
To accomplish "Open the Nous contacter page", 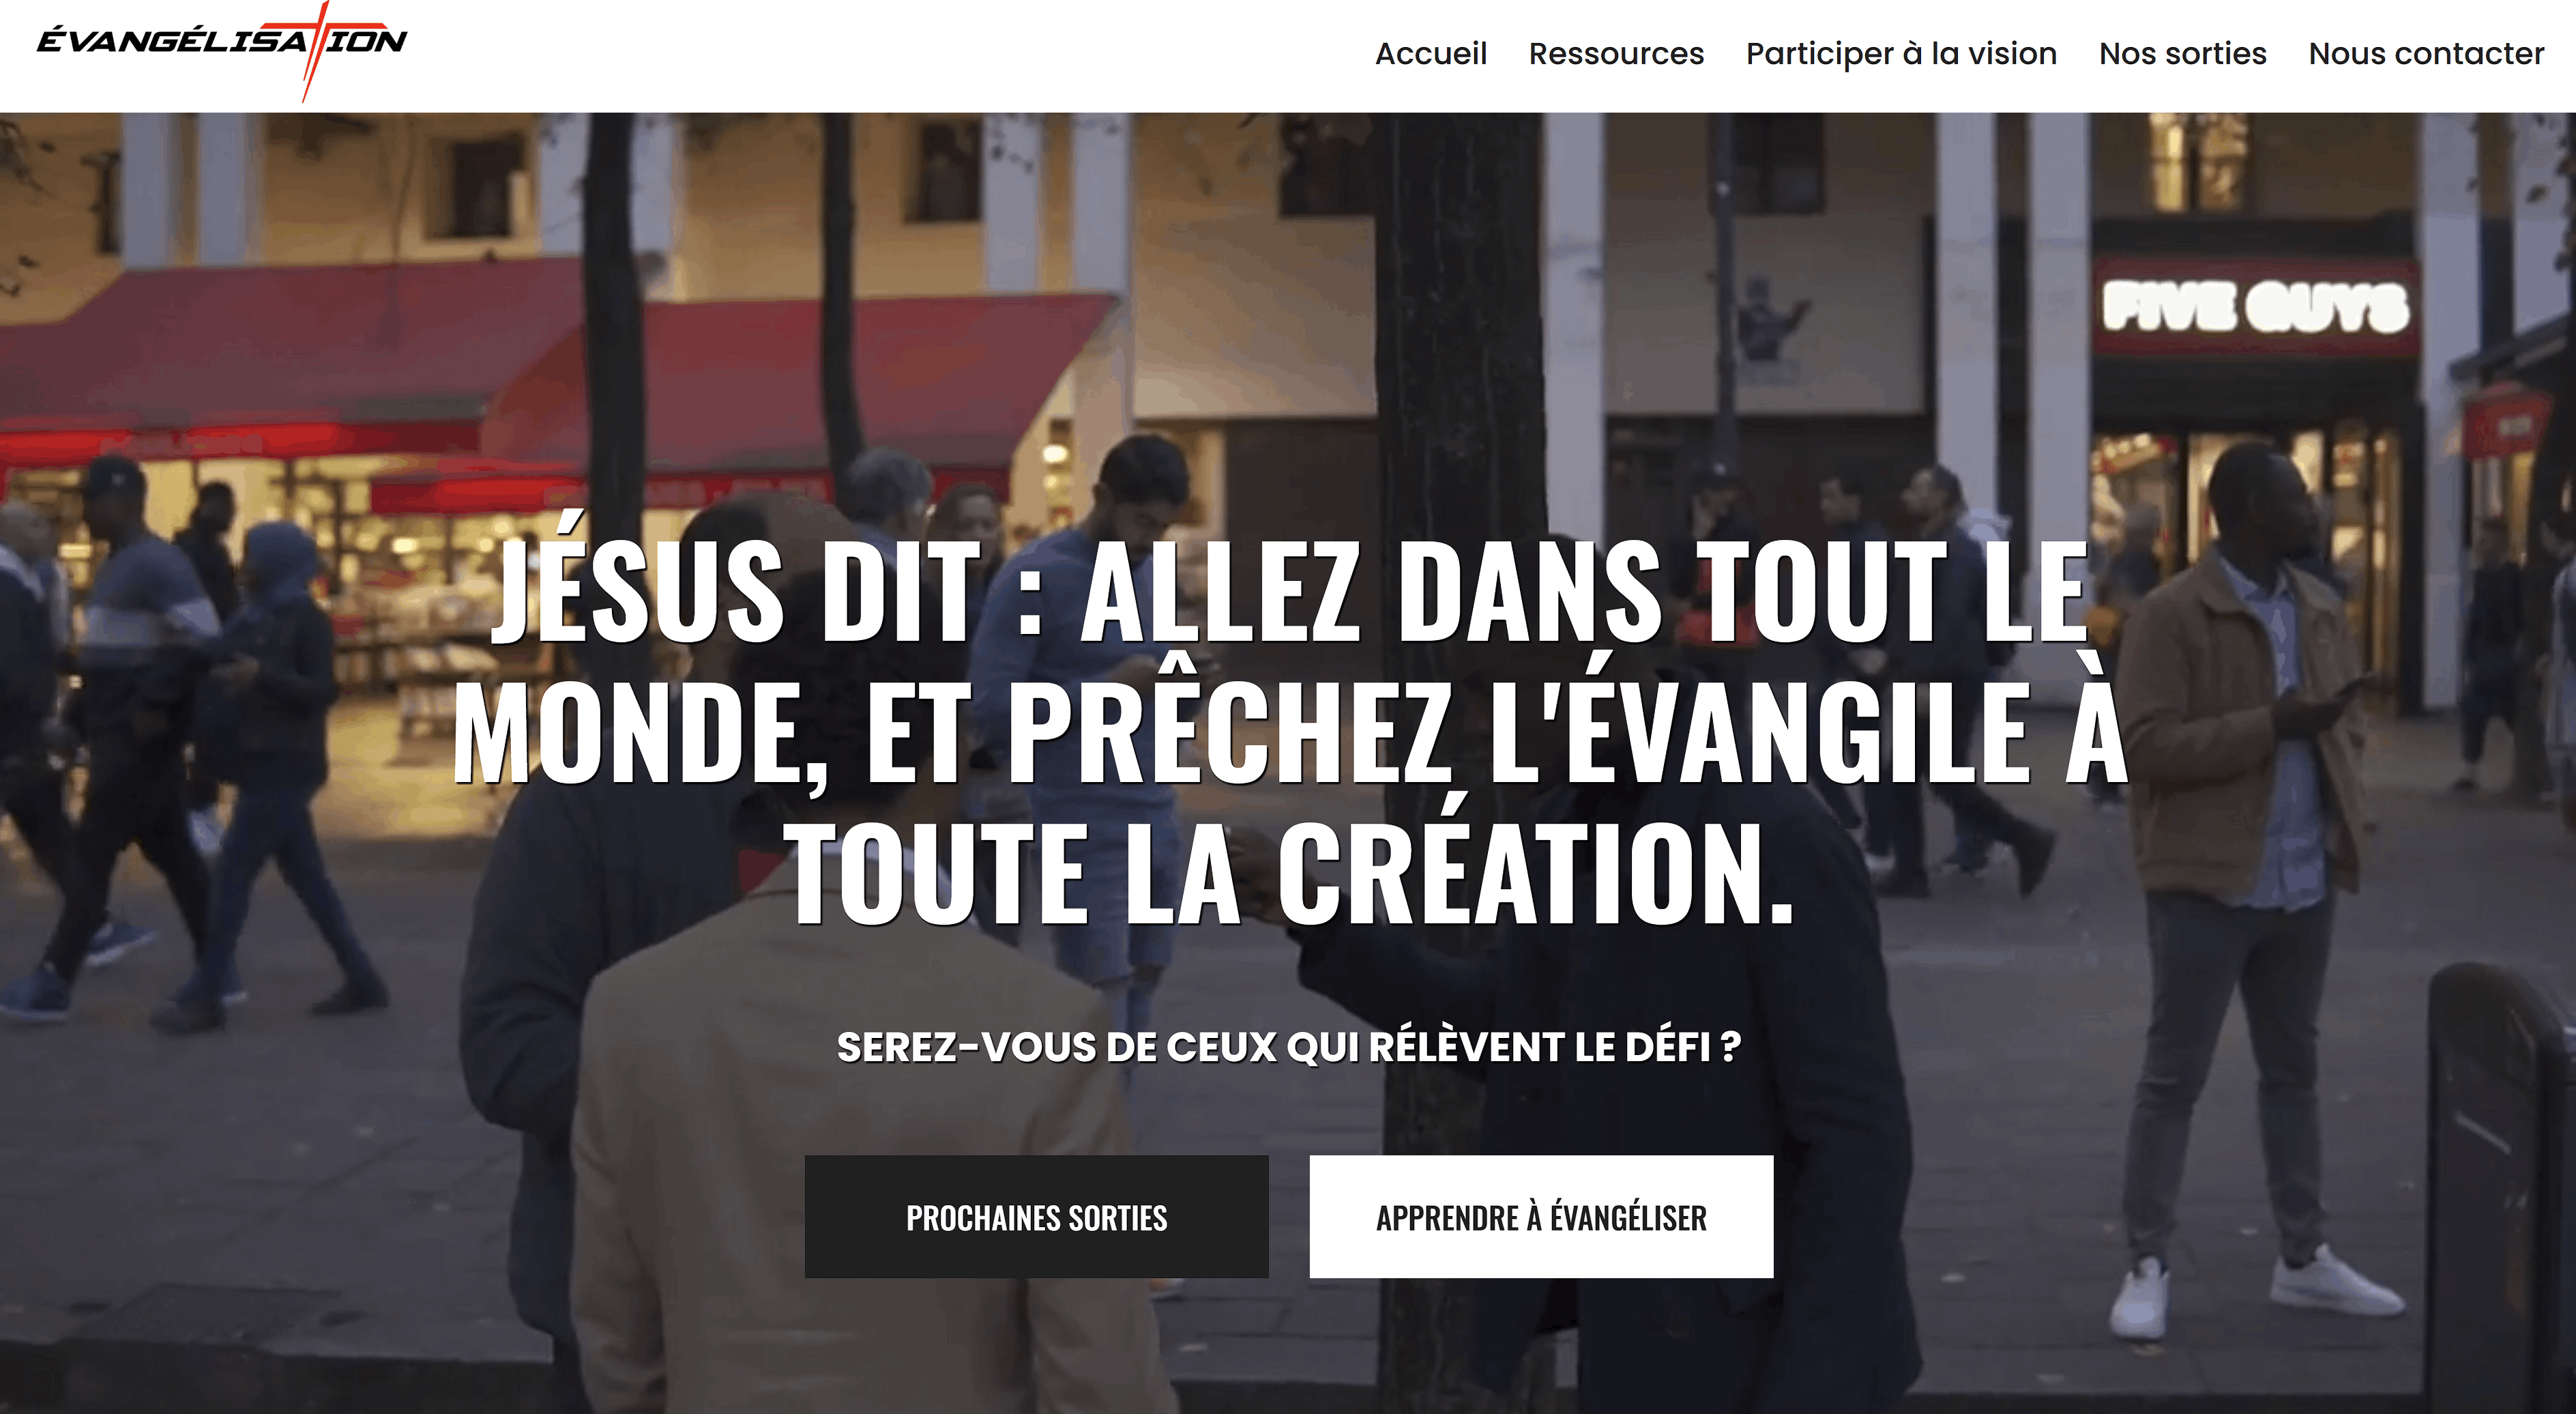I will (x=2426, y=54).
